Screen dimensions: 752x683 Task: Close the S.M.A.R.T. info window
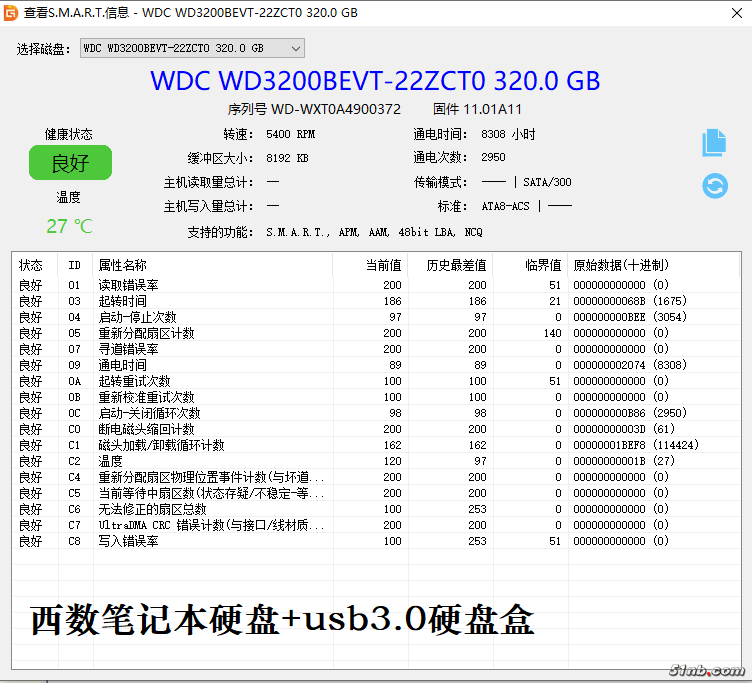737,13
